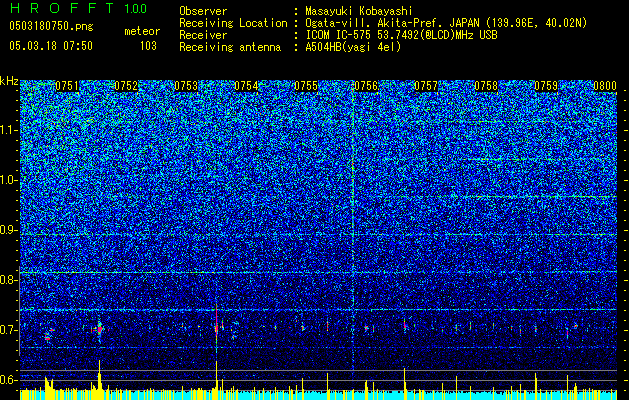Click the red echo cluster left of 0751

point(48,335)
